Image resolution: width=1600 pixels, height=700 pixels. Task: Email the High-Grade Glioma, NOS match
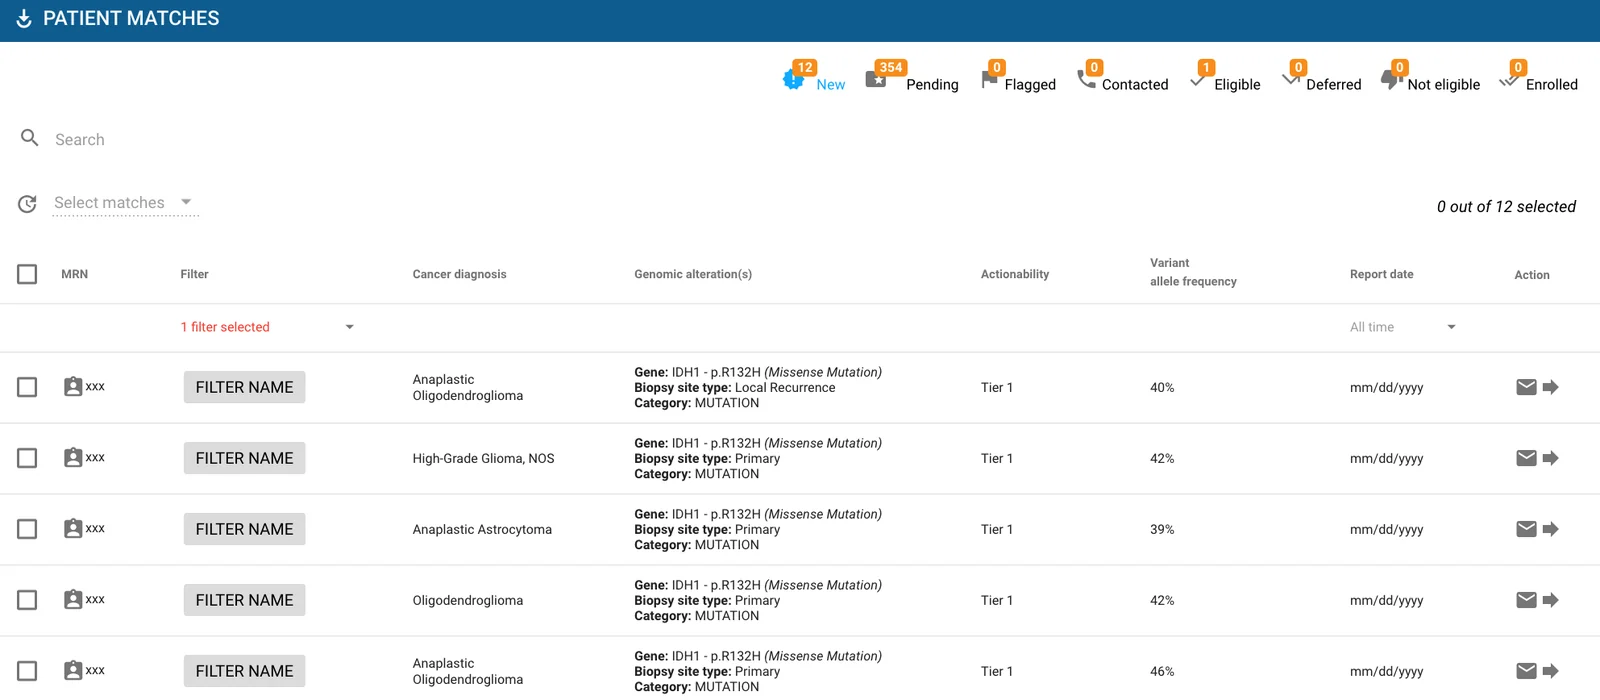click(1526, 458)
